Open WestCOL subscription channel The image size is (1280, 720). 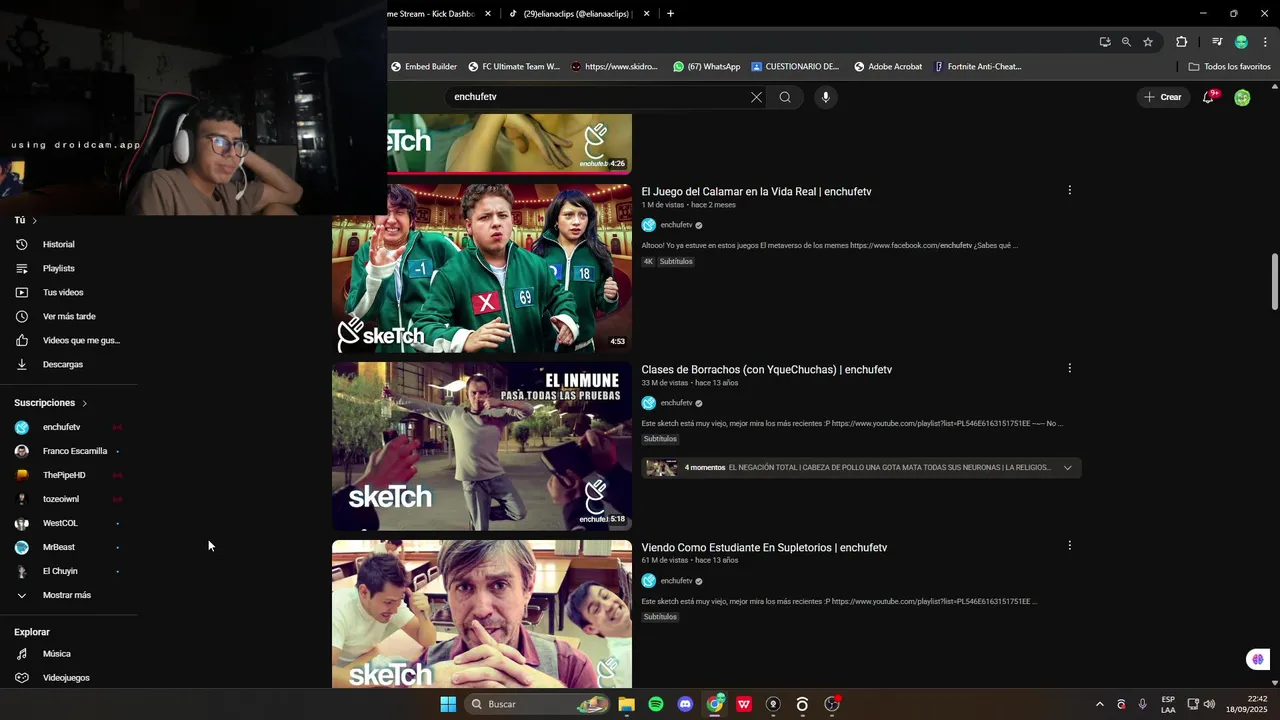tap(59, 523)
